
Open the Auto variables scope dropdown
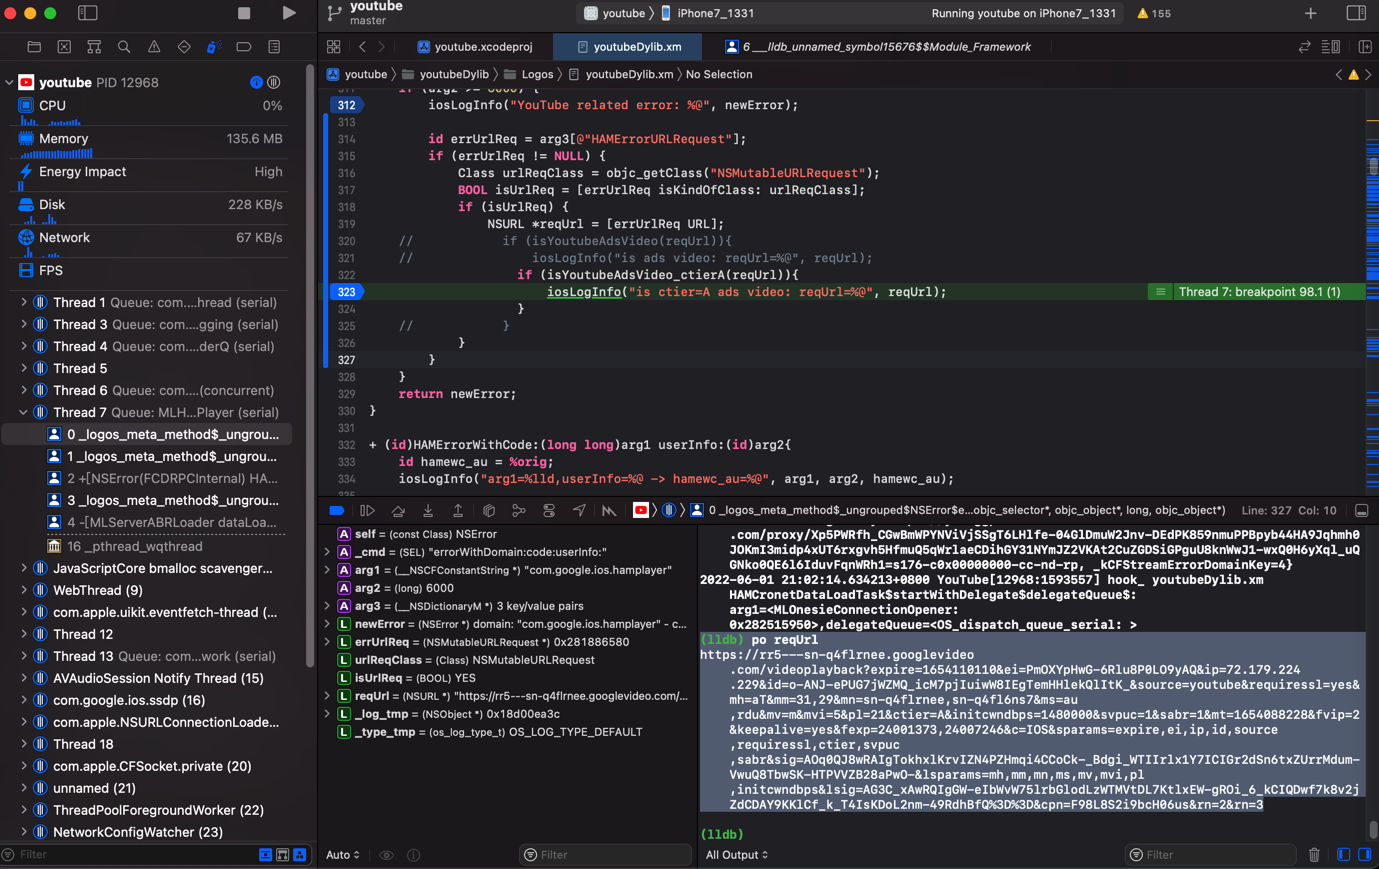[342, 855]
